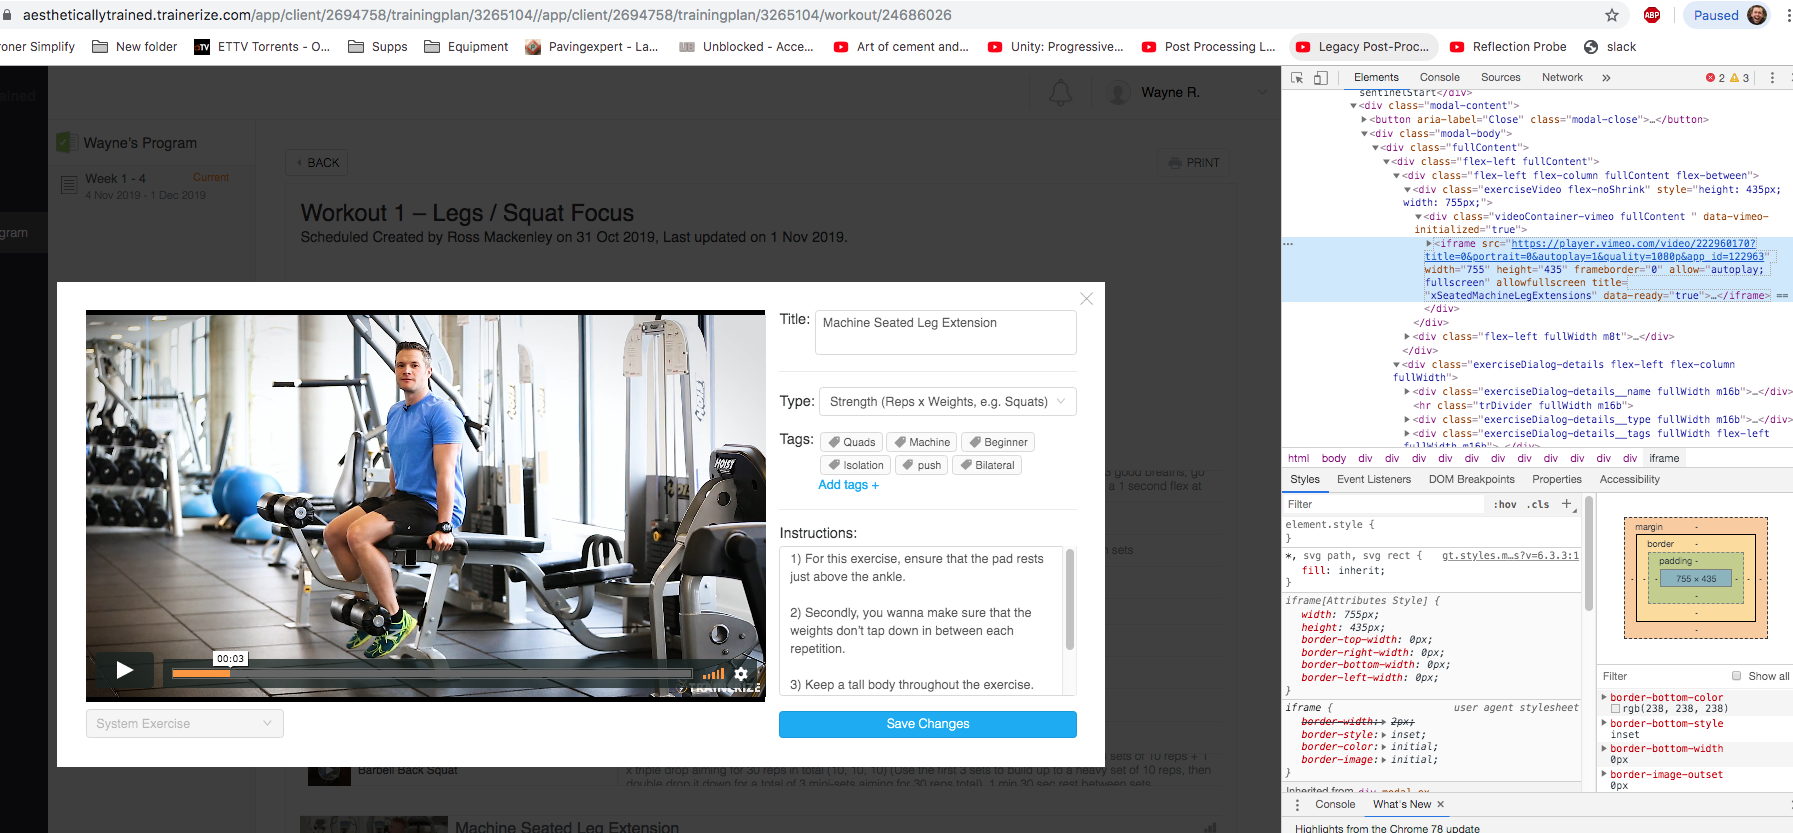Select the body breadcrumb in DevTools
Screen dimensions: 1793x833
1334,458
